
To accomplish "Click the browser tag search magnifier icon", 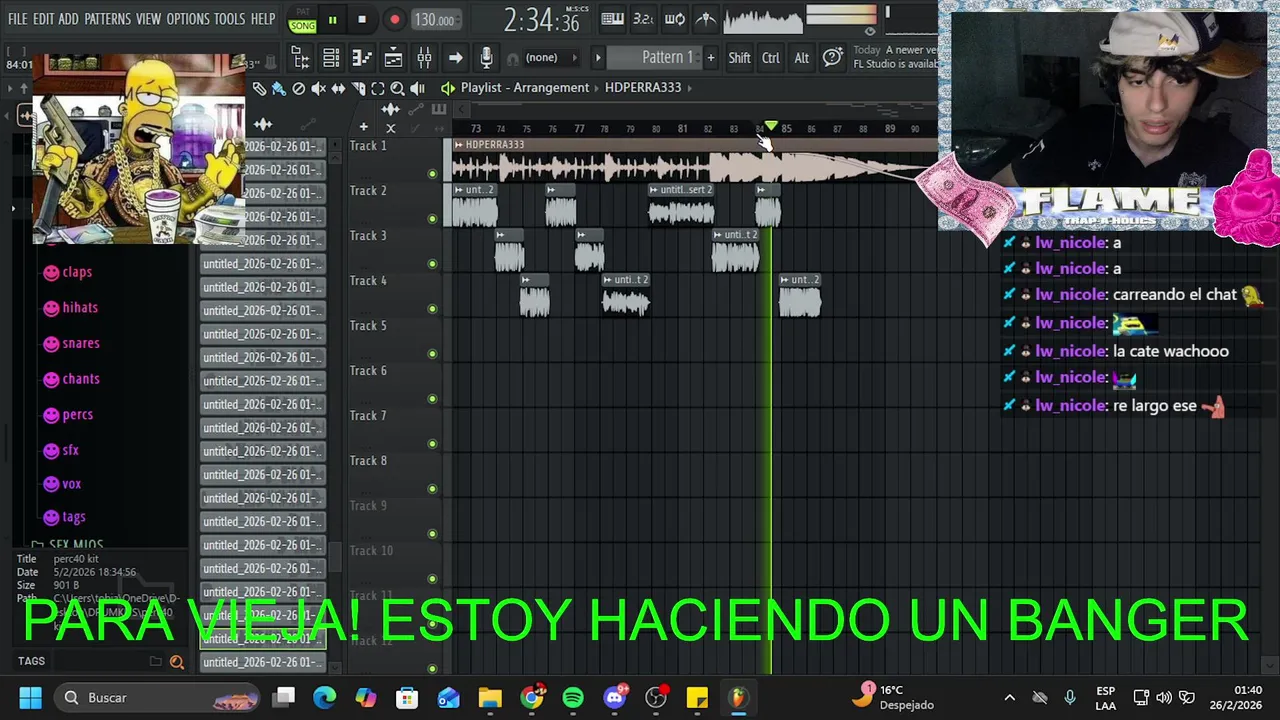I will click(177, 662).
